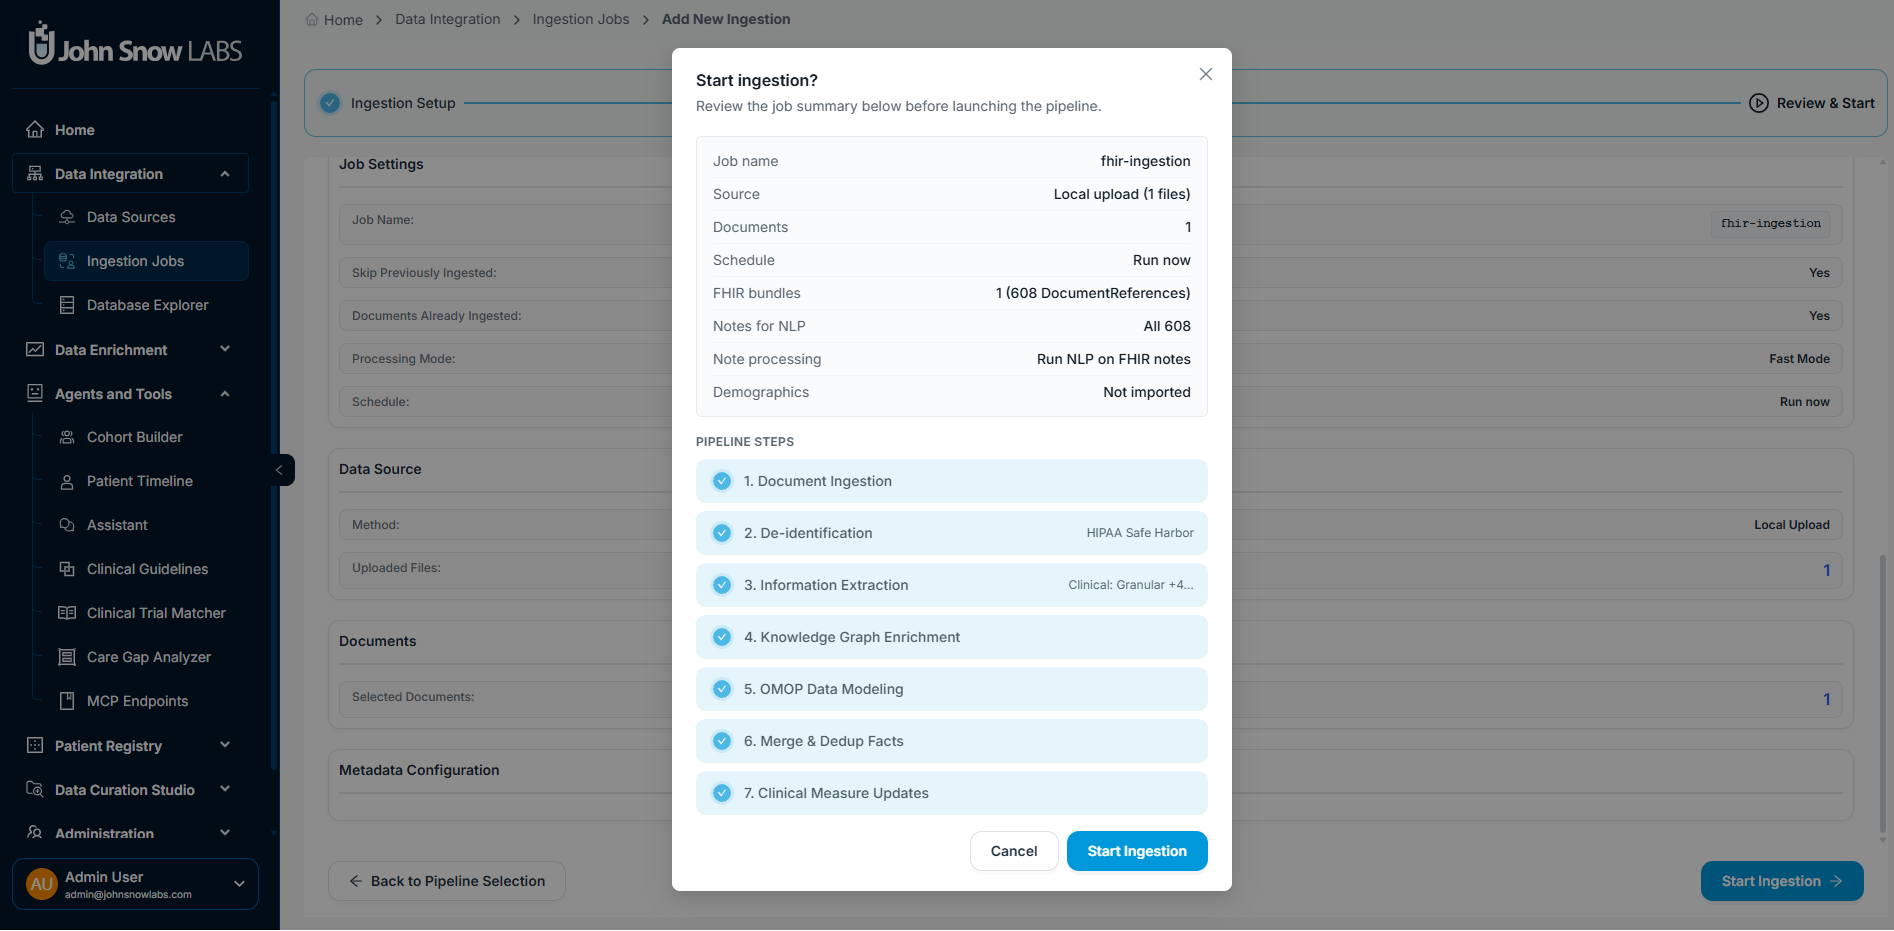The height and width of the screenshot is (931, 1894).
Task: Click the main page vertical scrollbar
Action: (1883, 695)
